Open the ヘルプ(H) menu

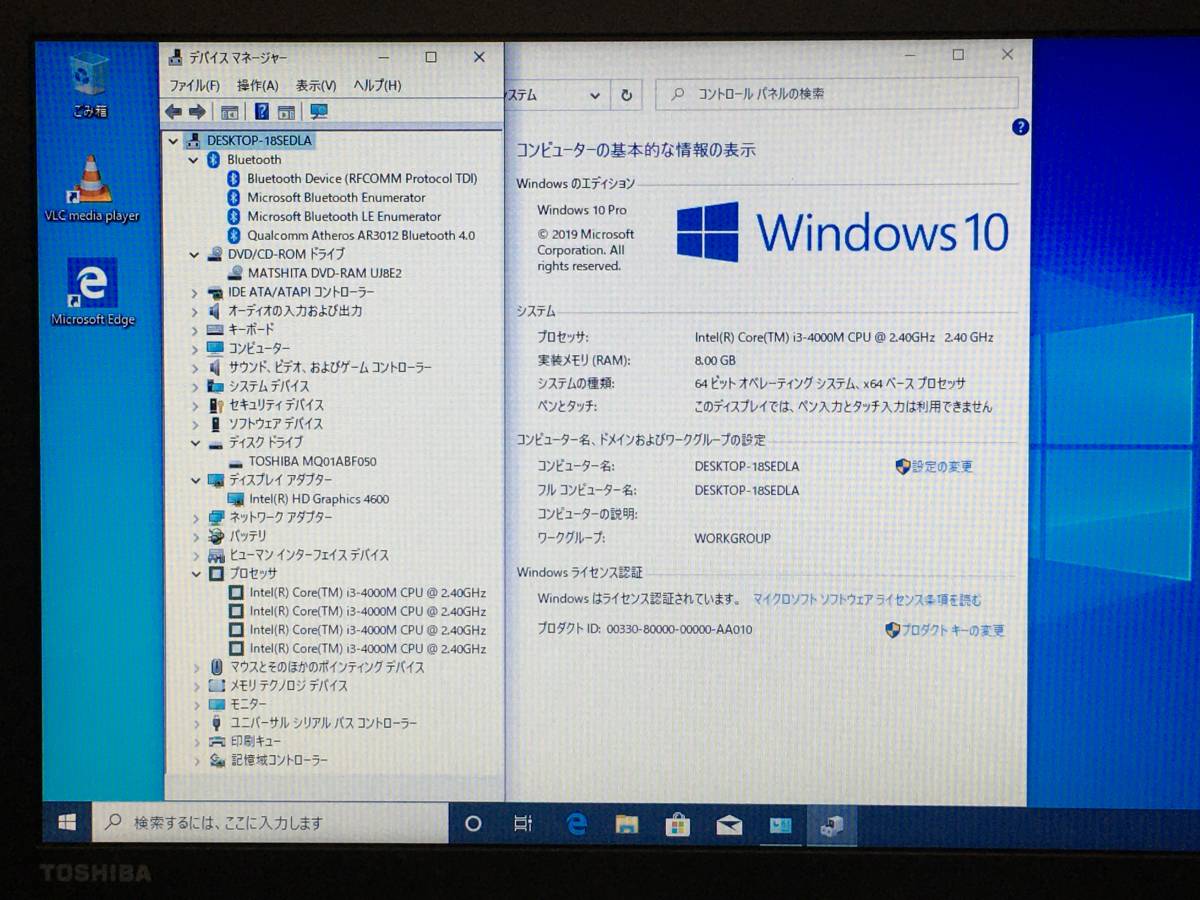378,86
